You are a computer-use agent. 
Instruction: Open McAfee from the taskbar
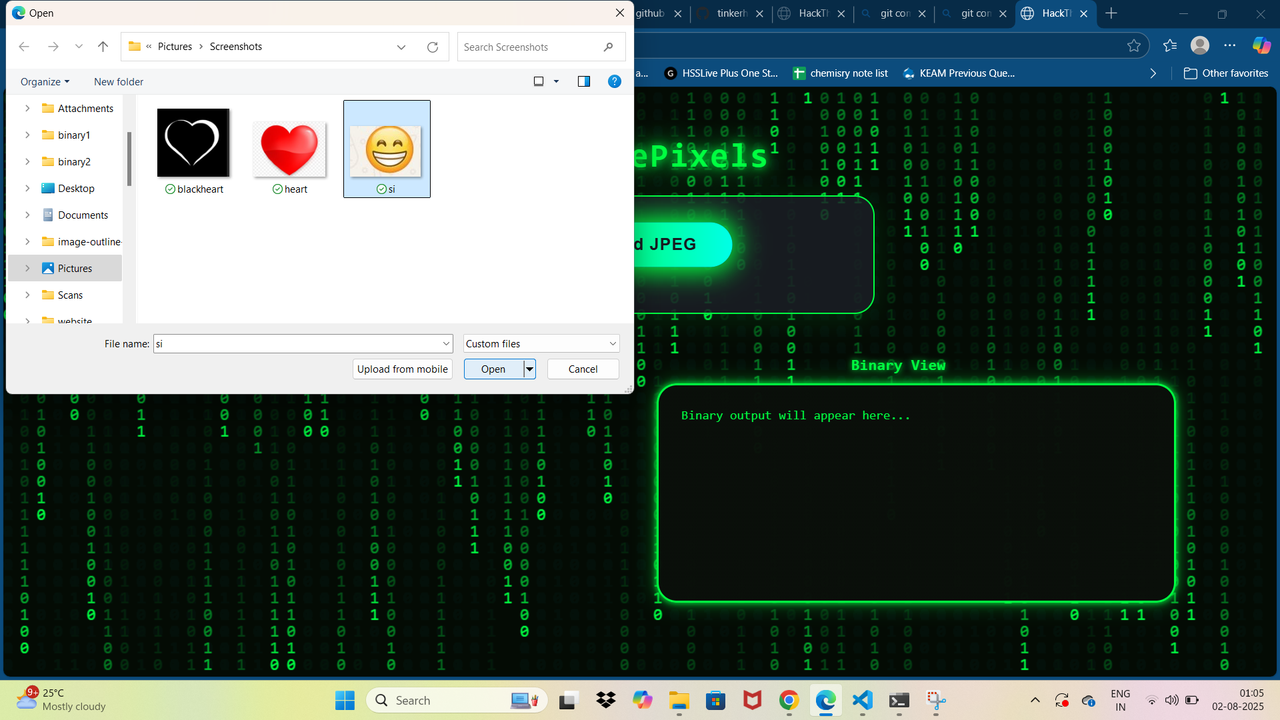751,700
